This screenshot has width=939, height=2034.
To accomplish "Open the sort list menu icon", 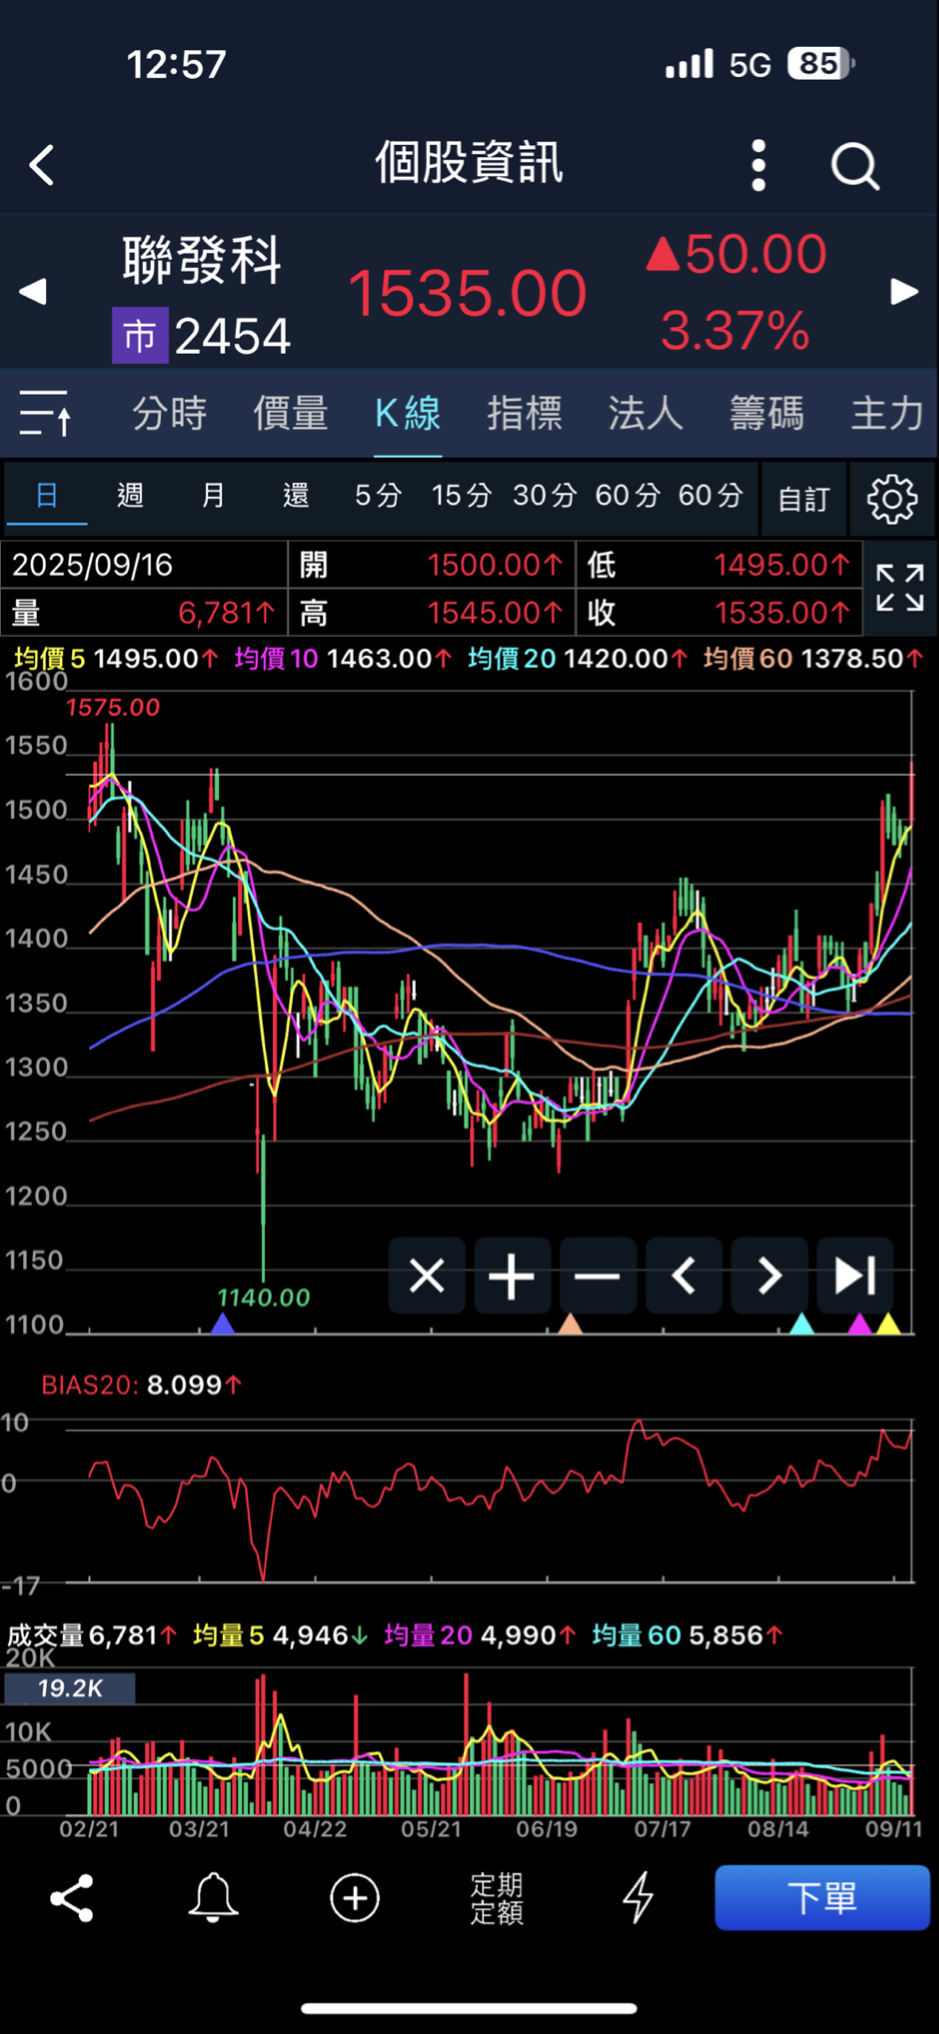I will tap(45, 413).
